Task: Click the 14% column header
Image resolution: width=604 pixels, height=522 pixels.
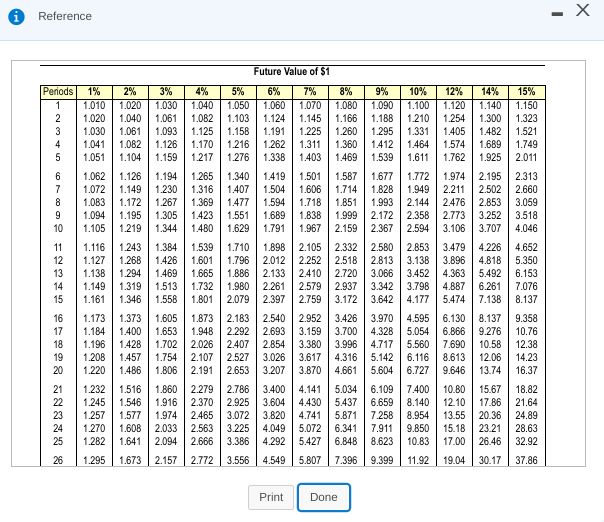Action: click(x=490, y=92)
